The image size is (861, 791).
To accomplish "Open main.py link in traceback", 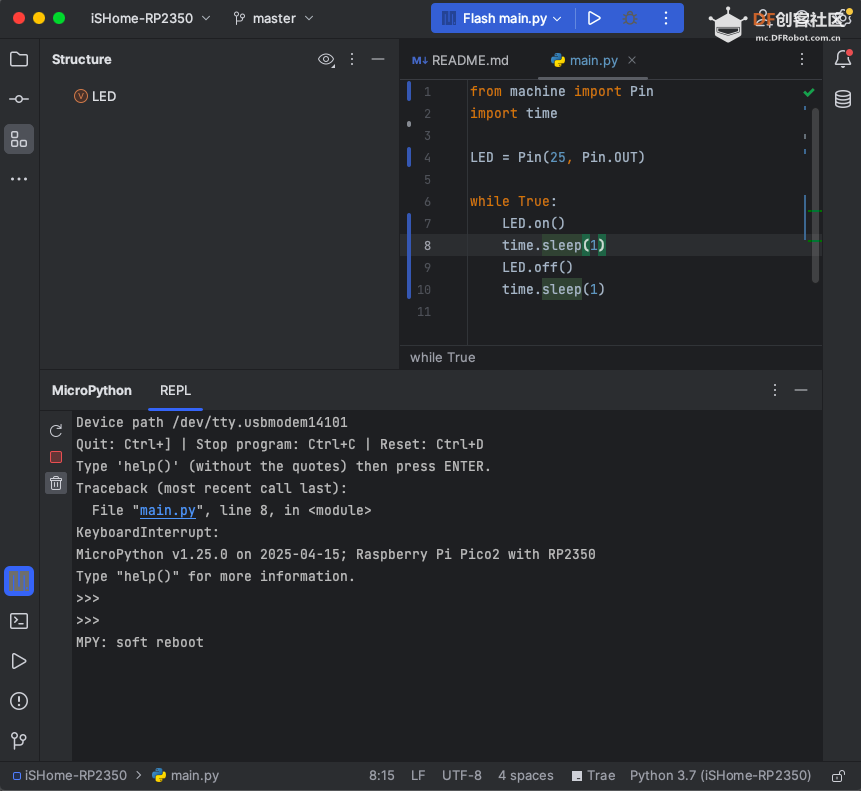I will point(167,510).
